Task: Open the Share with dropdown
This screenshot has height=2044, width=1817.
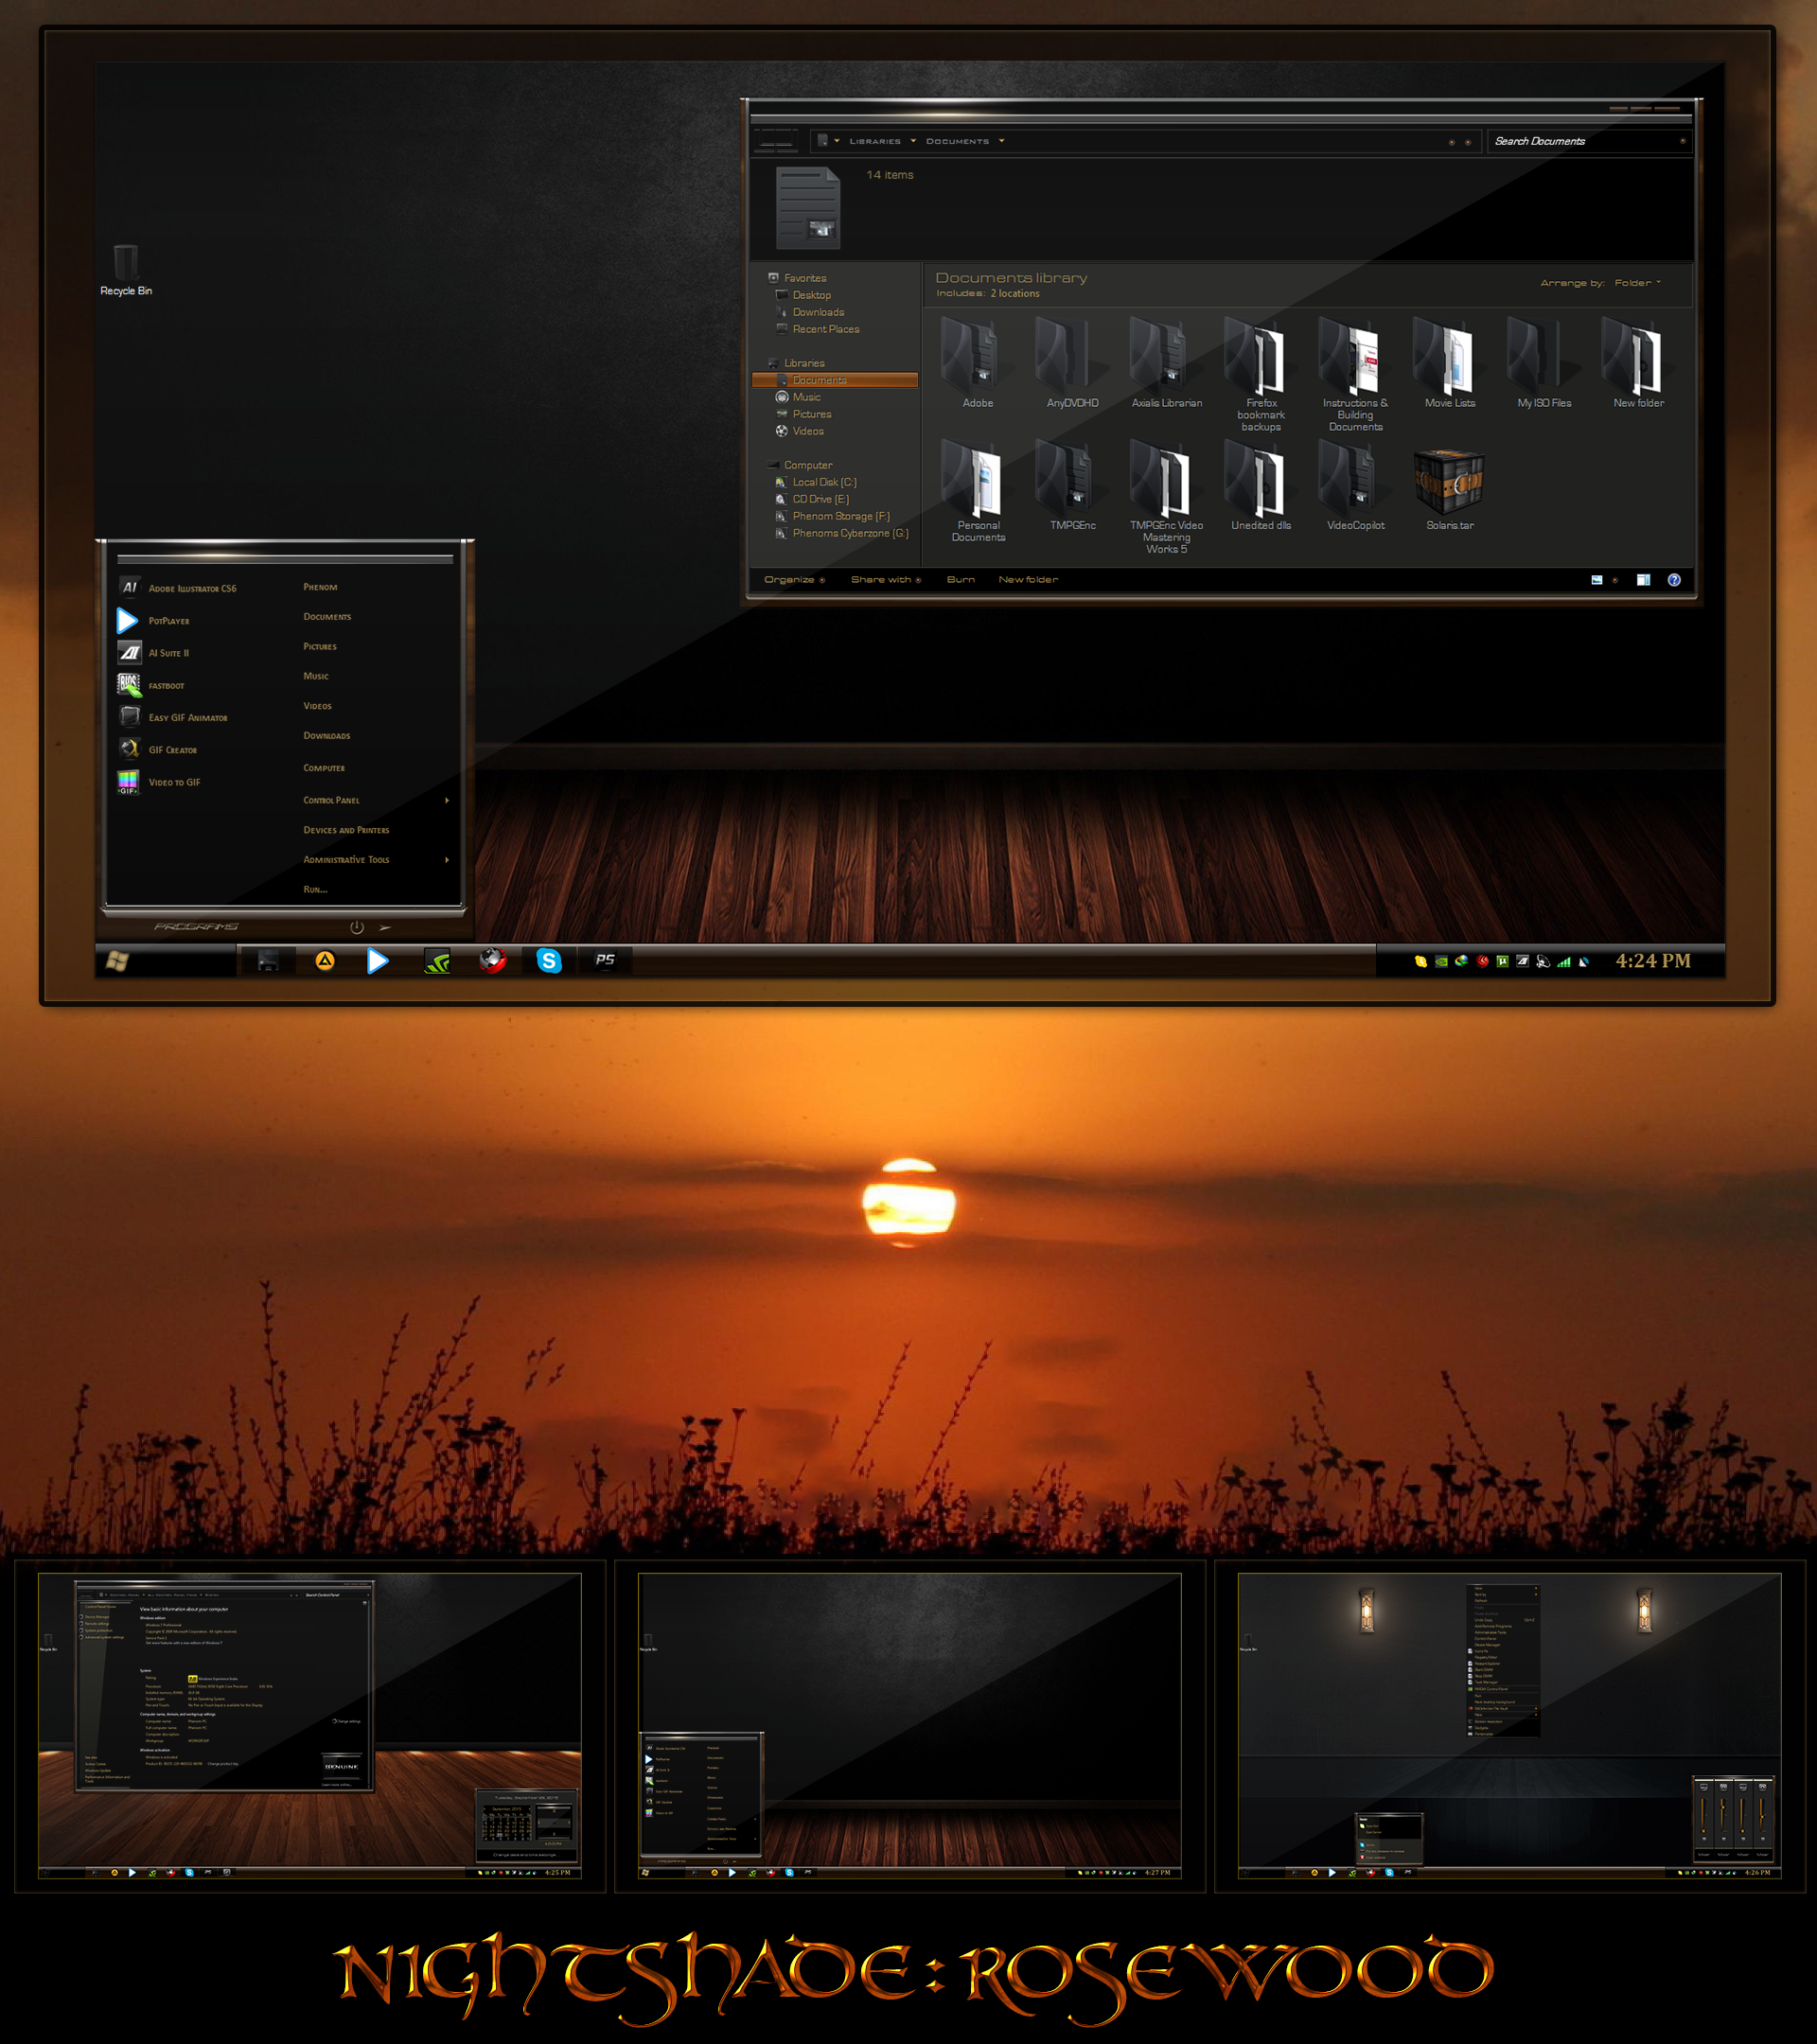Action: tap(886, 580)
